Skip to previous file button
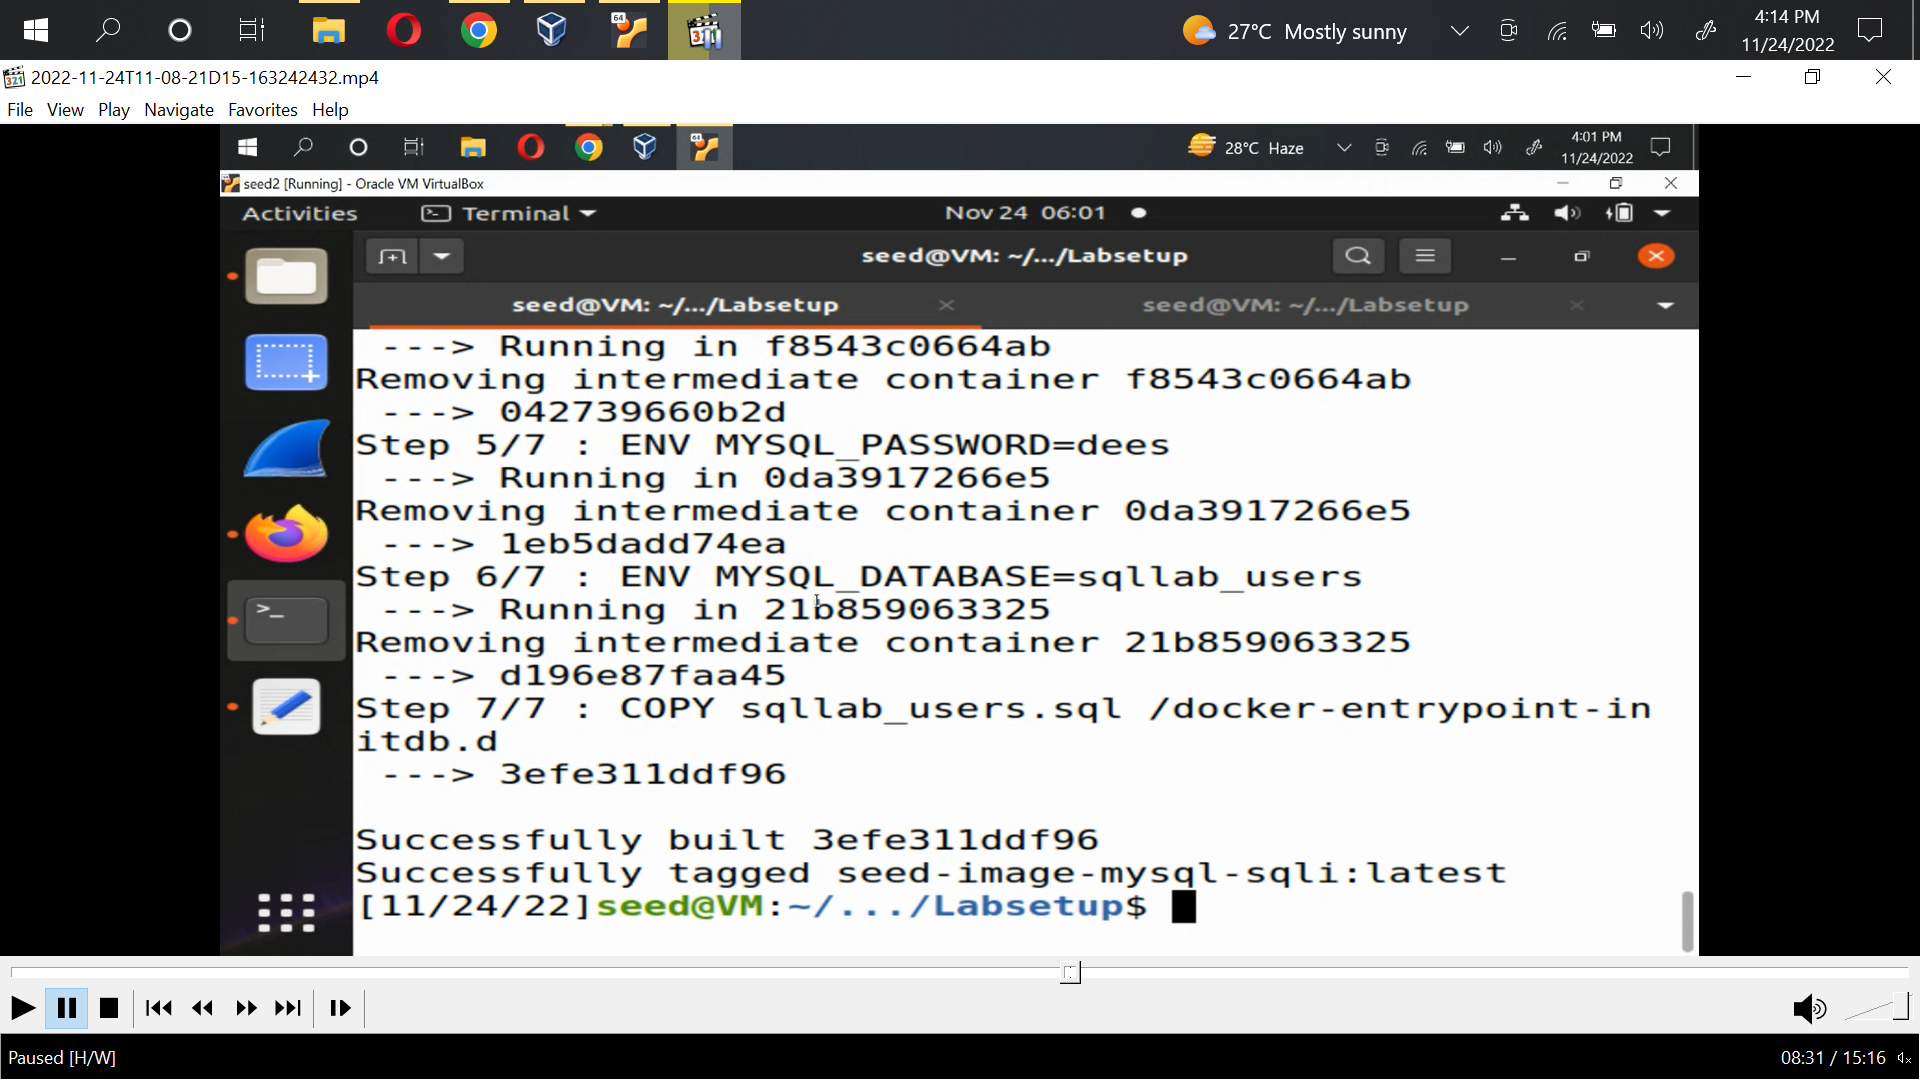 pyautogui.click(x=158, y=1008)
